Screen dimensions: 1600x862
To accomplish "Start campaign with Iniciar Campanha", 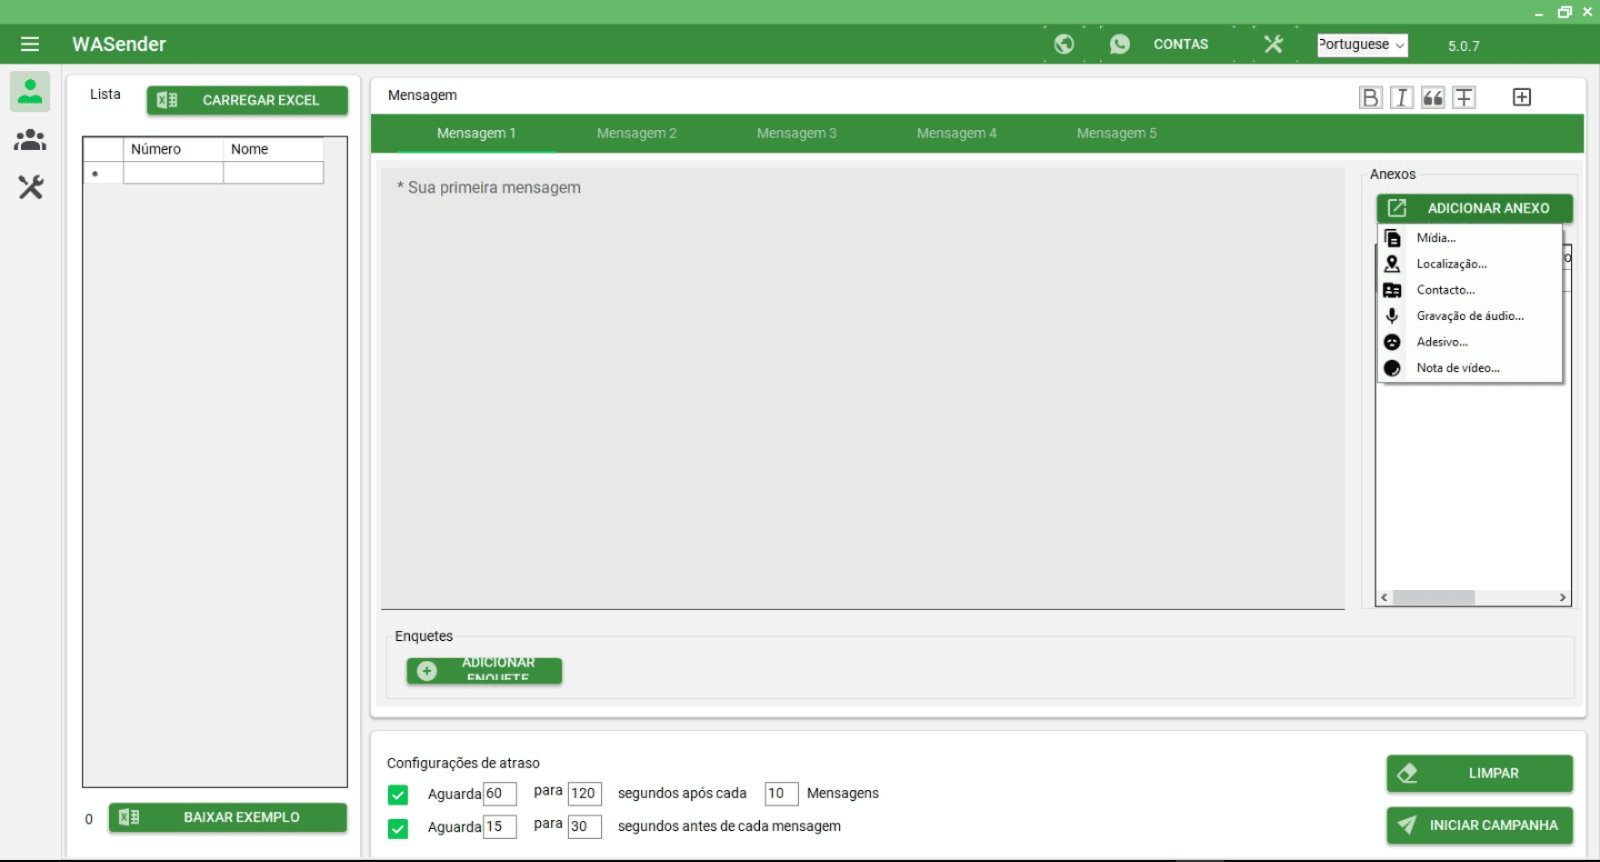I will click(x=1479, y=825).
